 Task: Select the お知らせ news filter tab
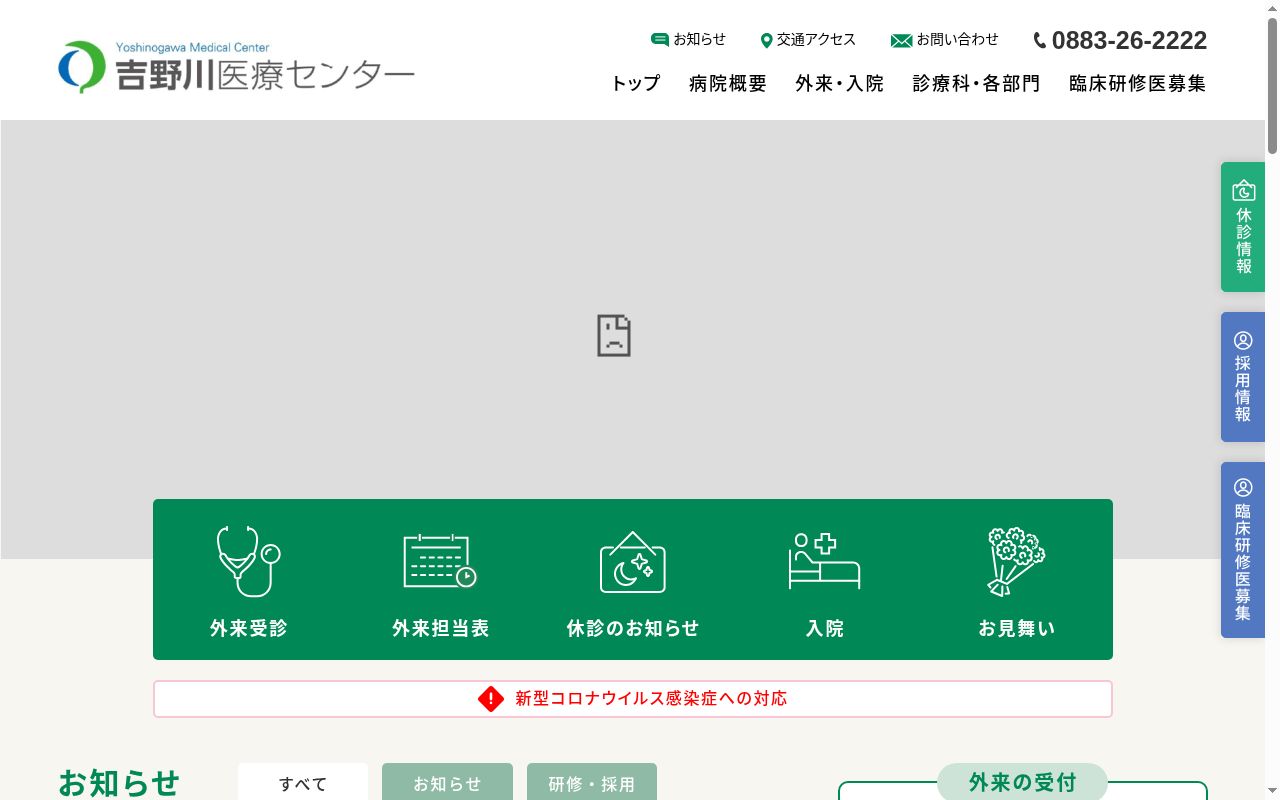pyautogui.click(x=447, y=782)
